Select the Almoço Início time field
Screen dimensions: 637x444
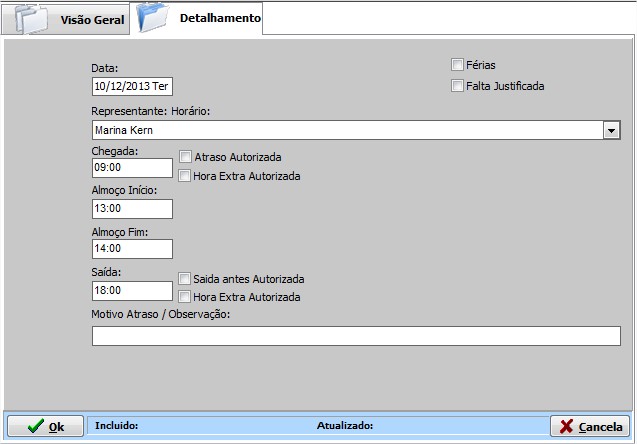(132, 209)
